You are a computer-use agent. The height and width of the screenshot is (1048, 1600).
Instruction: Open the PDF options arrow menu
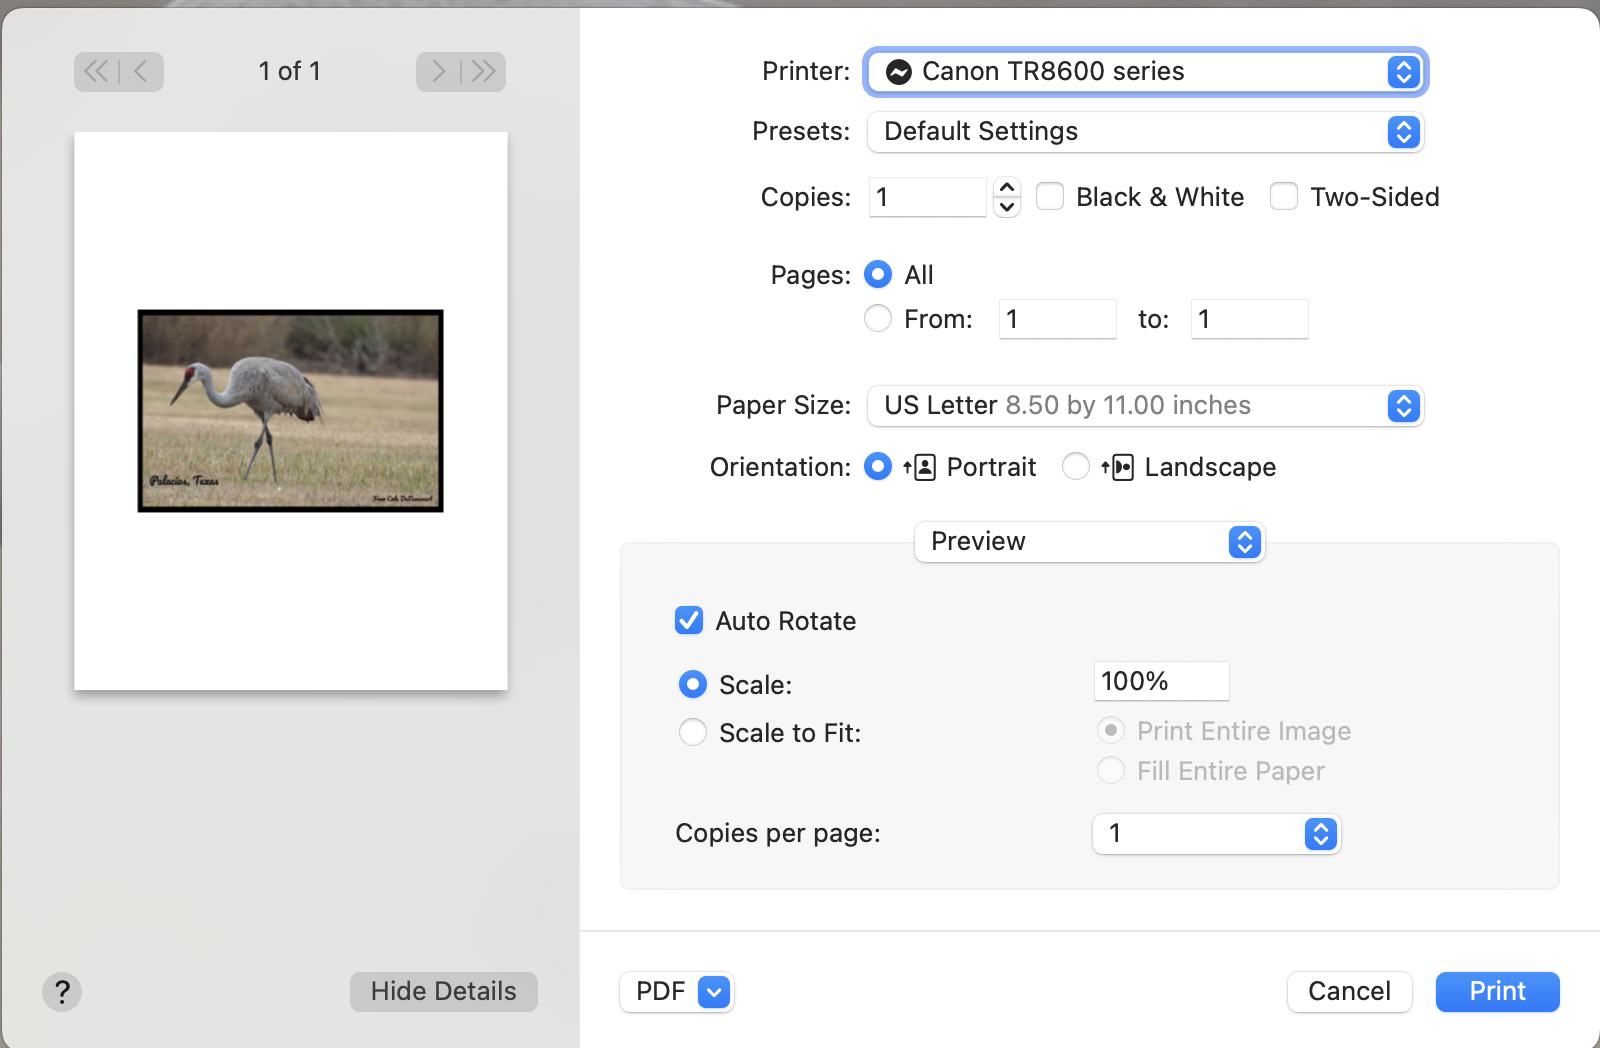(714, 992)
